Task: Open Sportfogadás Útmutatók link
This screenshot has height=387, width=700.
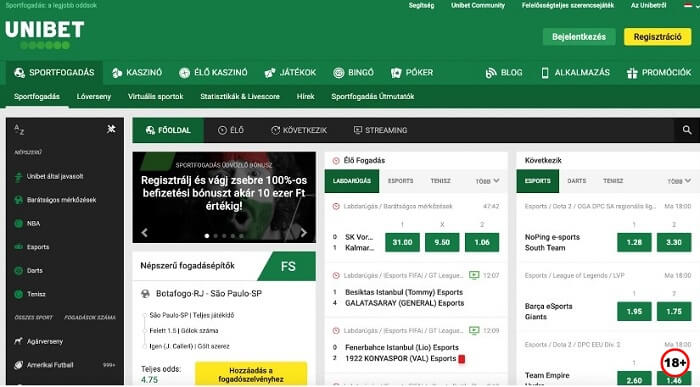Action: coord(373,96)
